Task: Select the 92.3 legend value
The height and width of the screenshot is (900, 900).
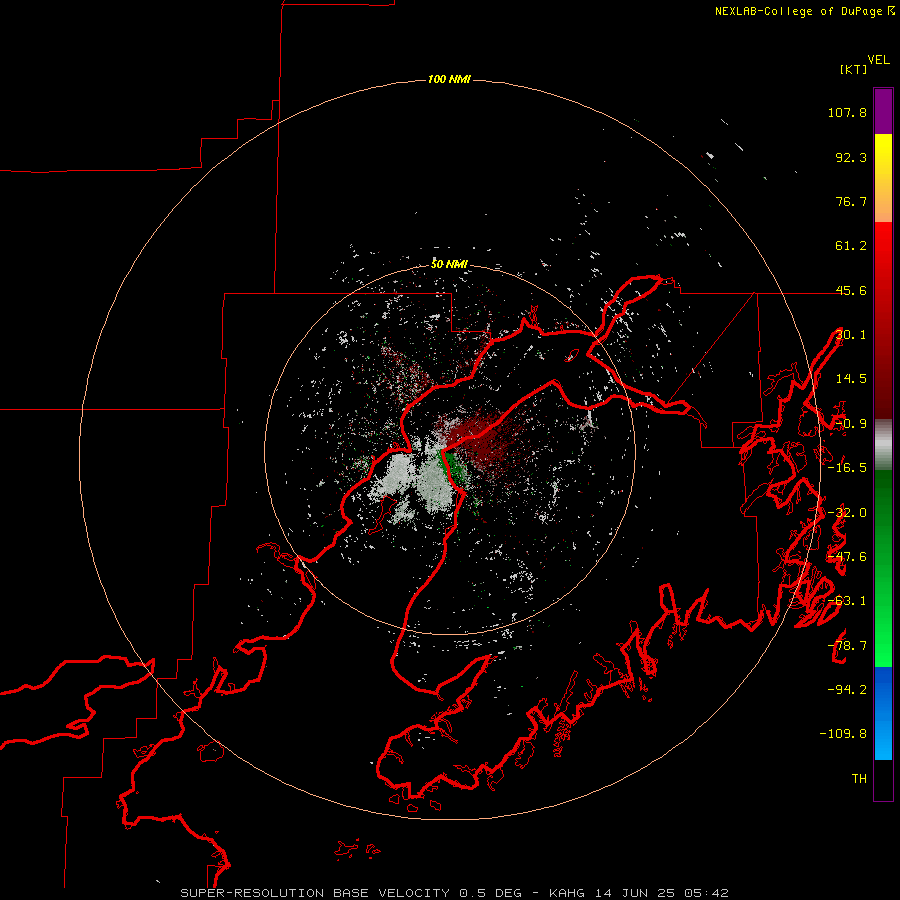Action: pos(851,157)
